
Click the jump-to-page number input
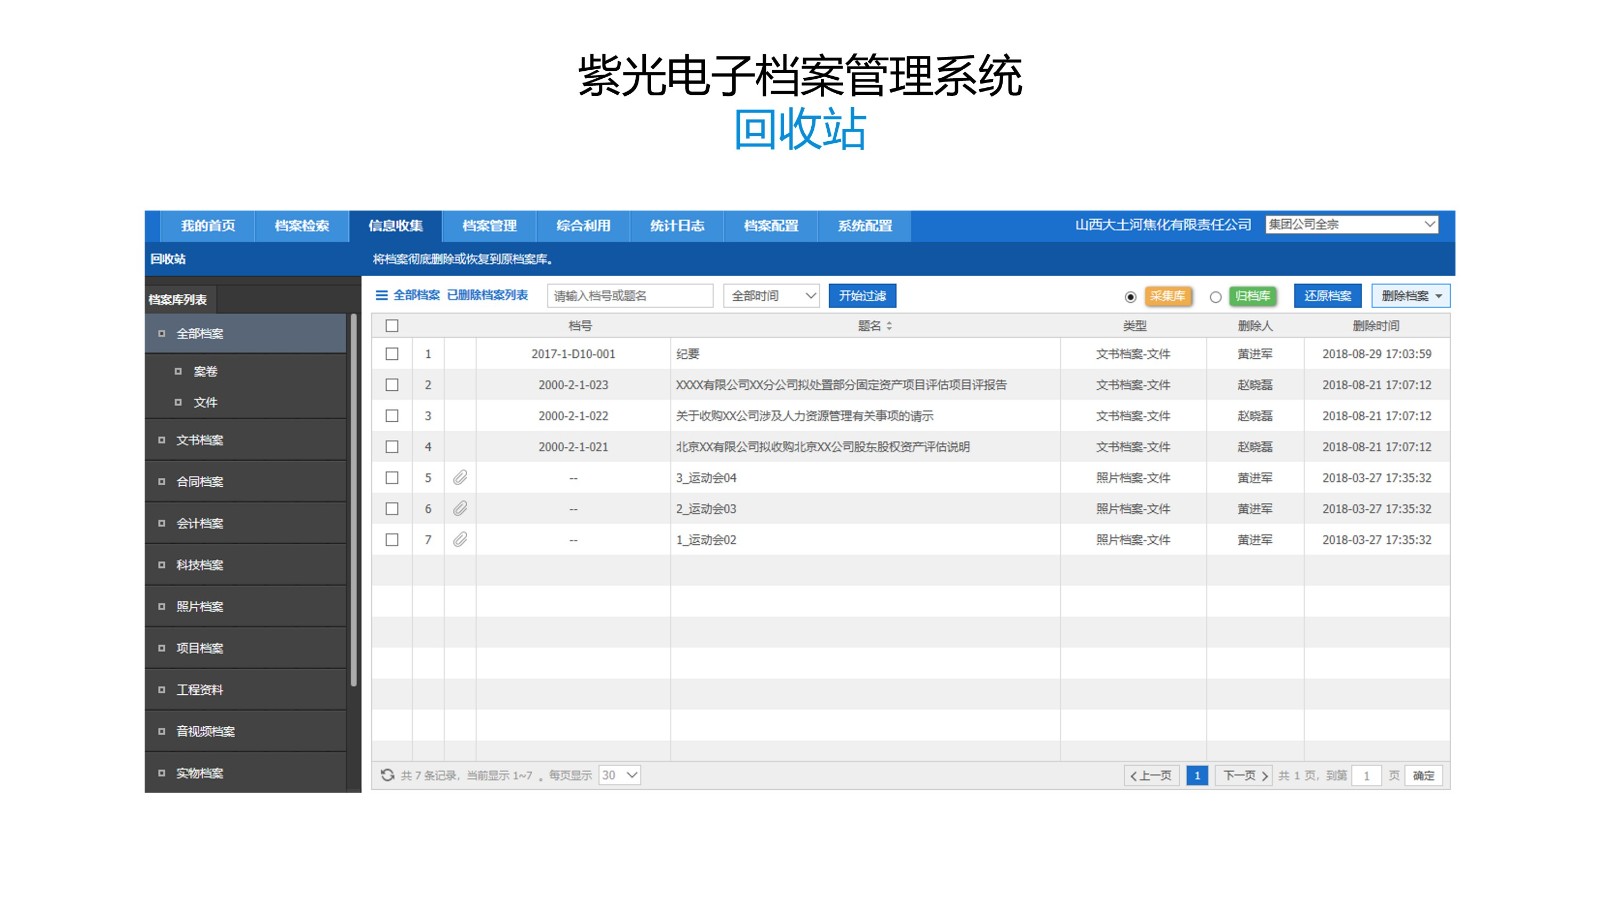pos(1367,776)
